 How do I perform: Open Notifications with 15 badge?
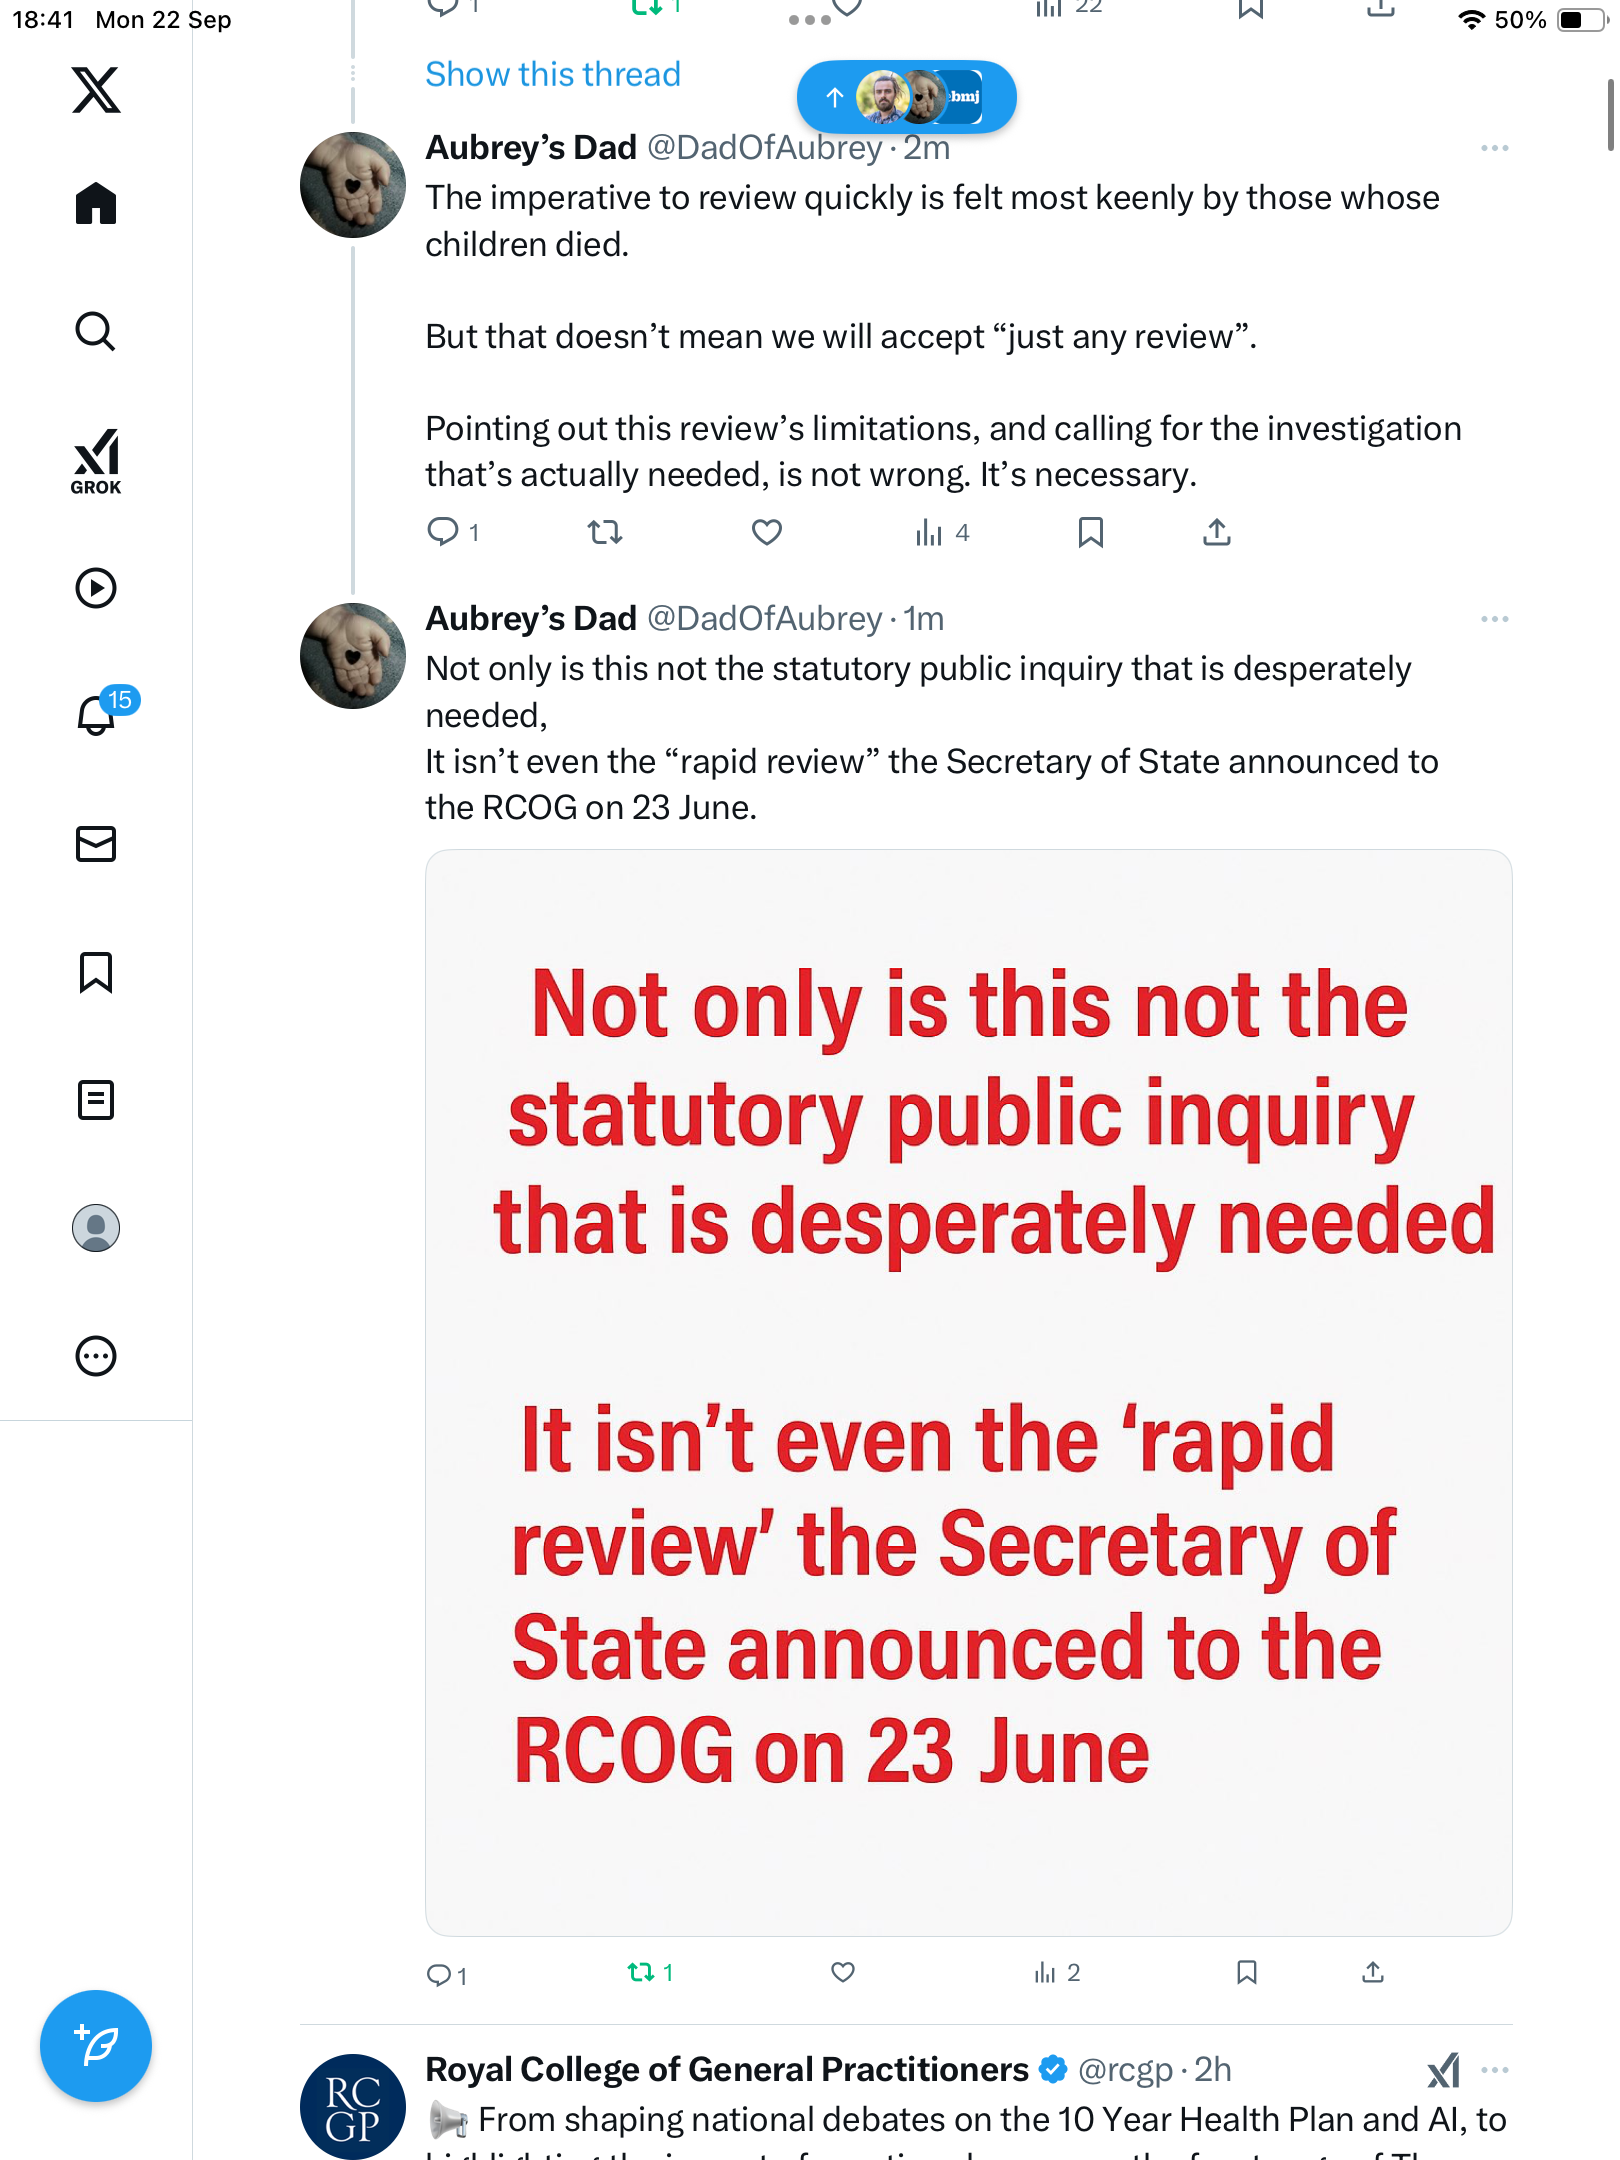click(97, 715)
